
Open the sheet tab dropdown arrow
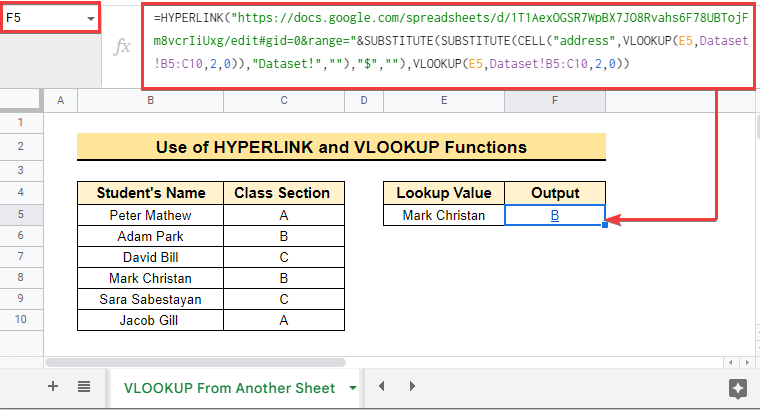[353, 388]
